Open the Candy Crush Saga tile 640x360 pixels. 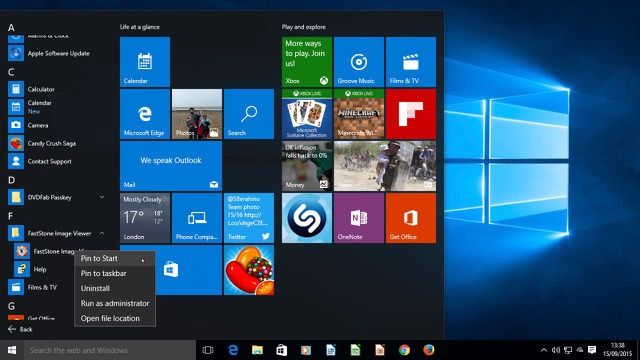(x=249, y=270)
